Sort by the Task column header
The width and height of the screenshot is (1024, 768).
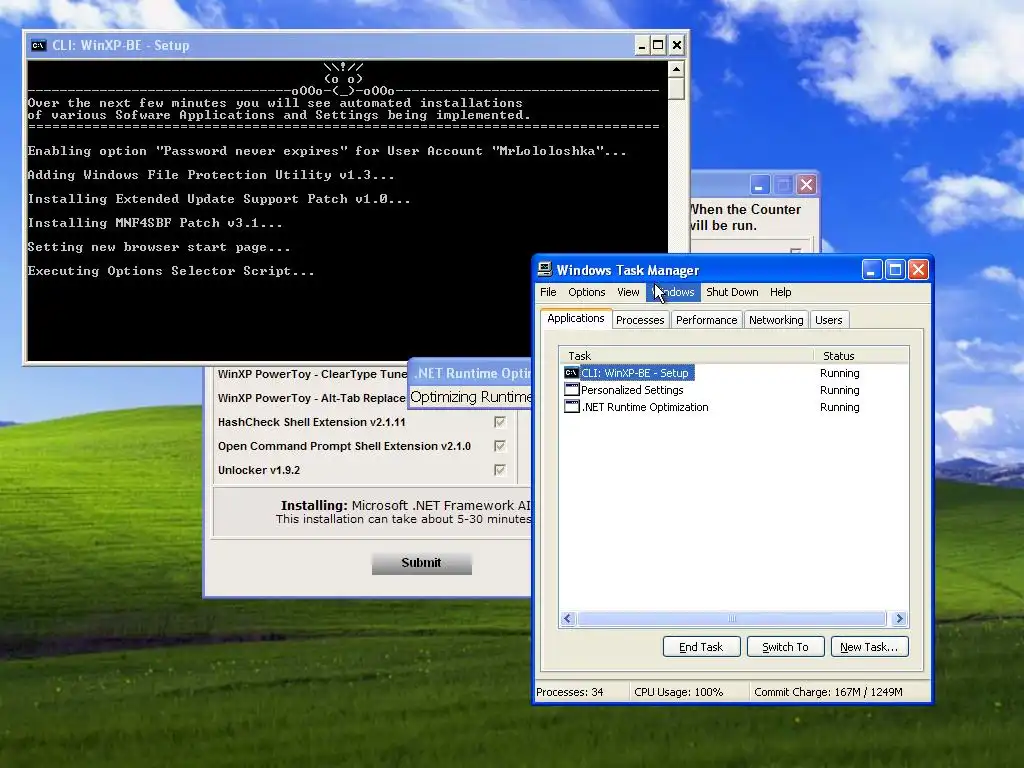pos(686,356)
